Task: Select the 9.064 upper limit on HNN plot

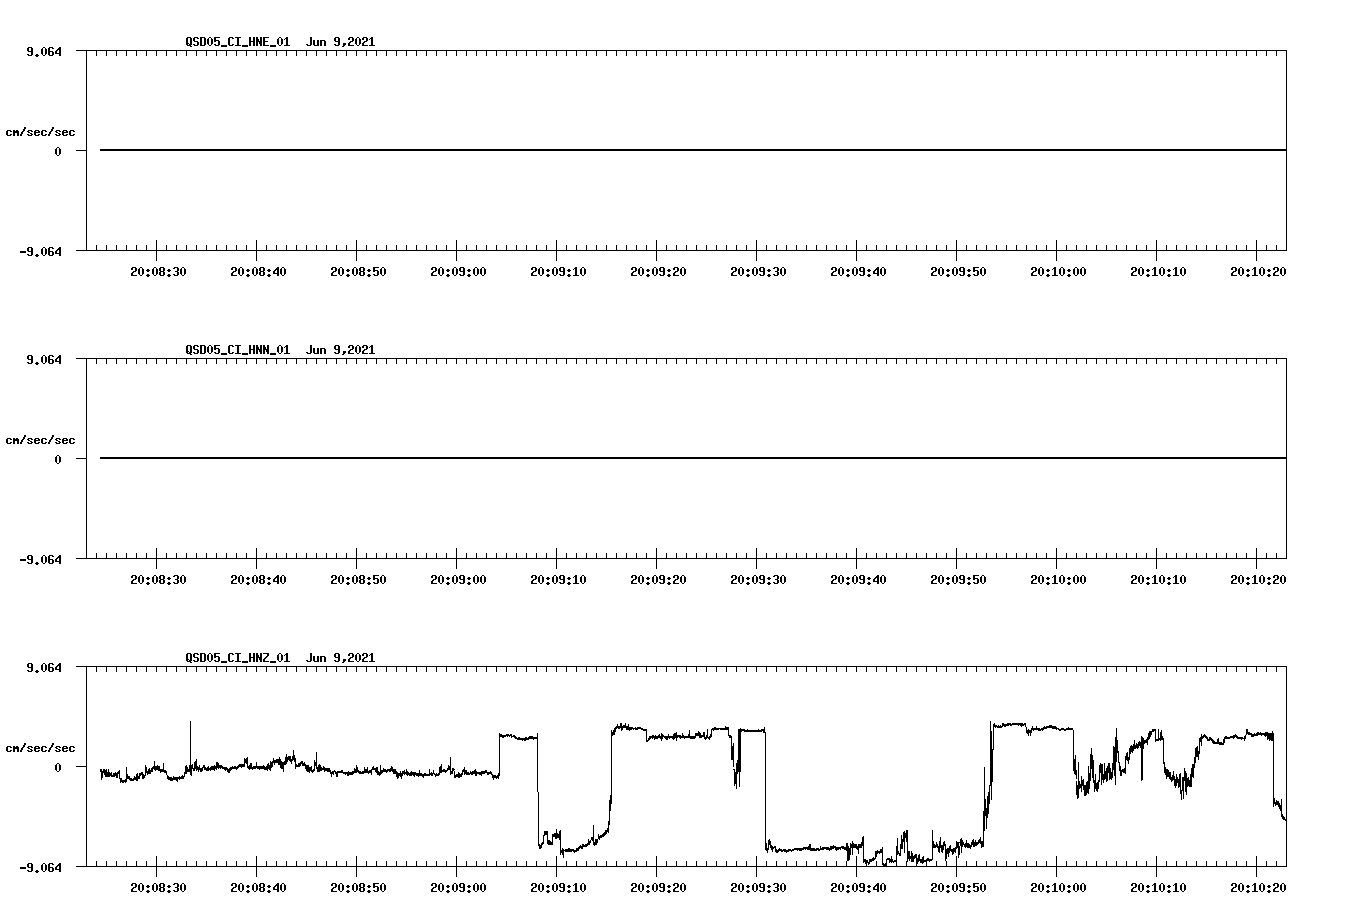Action: pos(44,359)
